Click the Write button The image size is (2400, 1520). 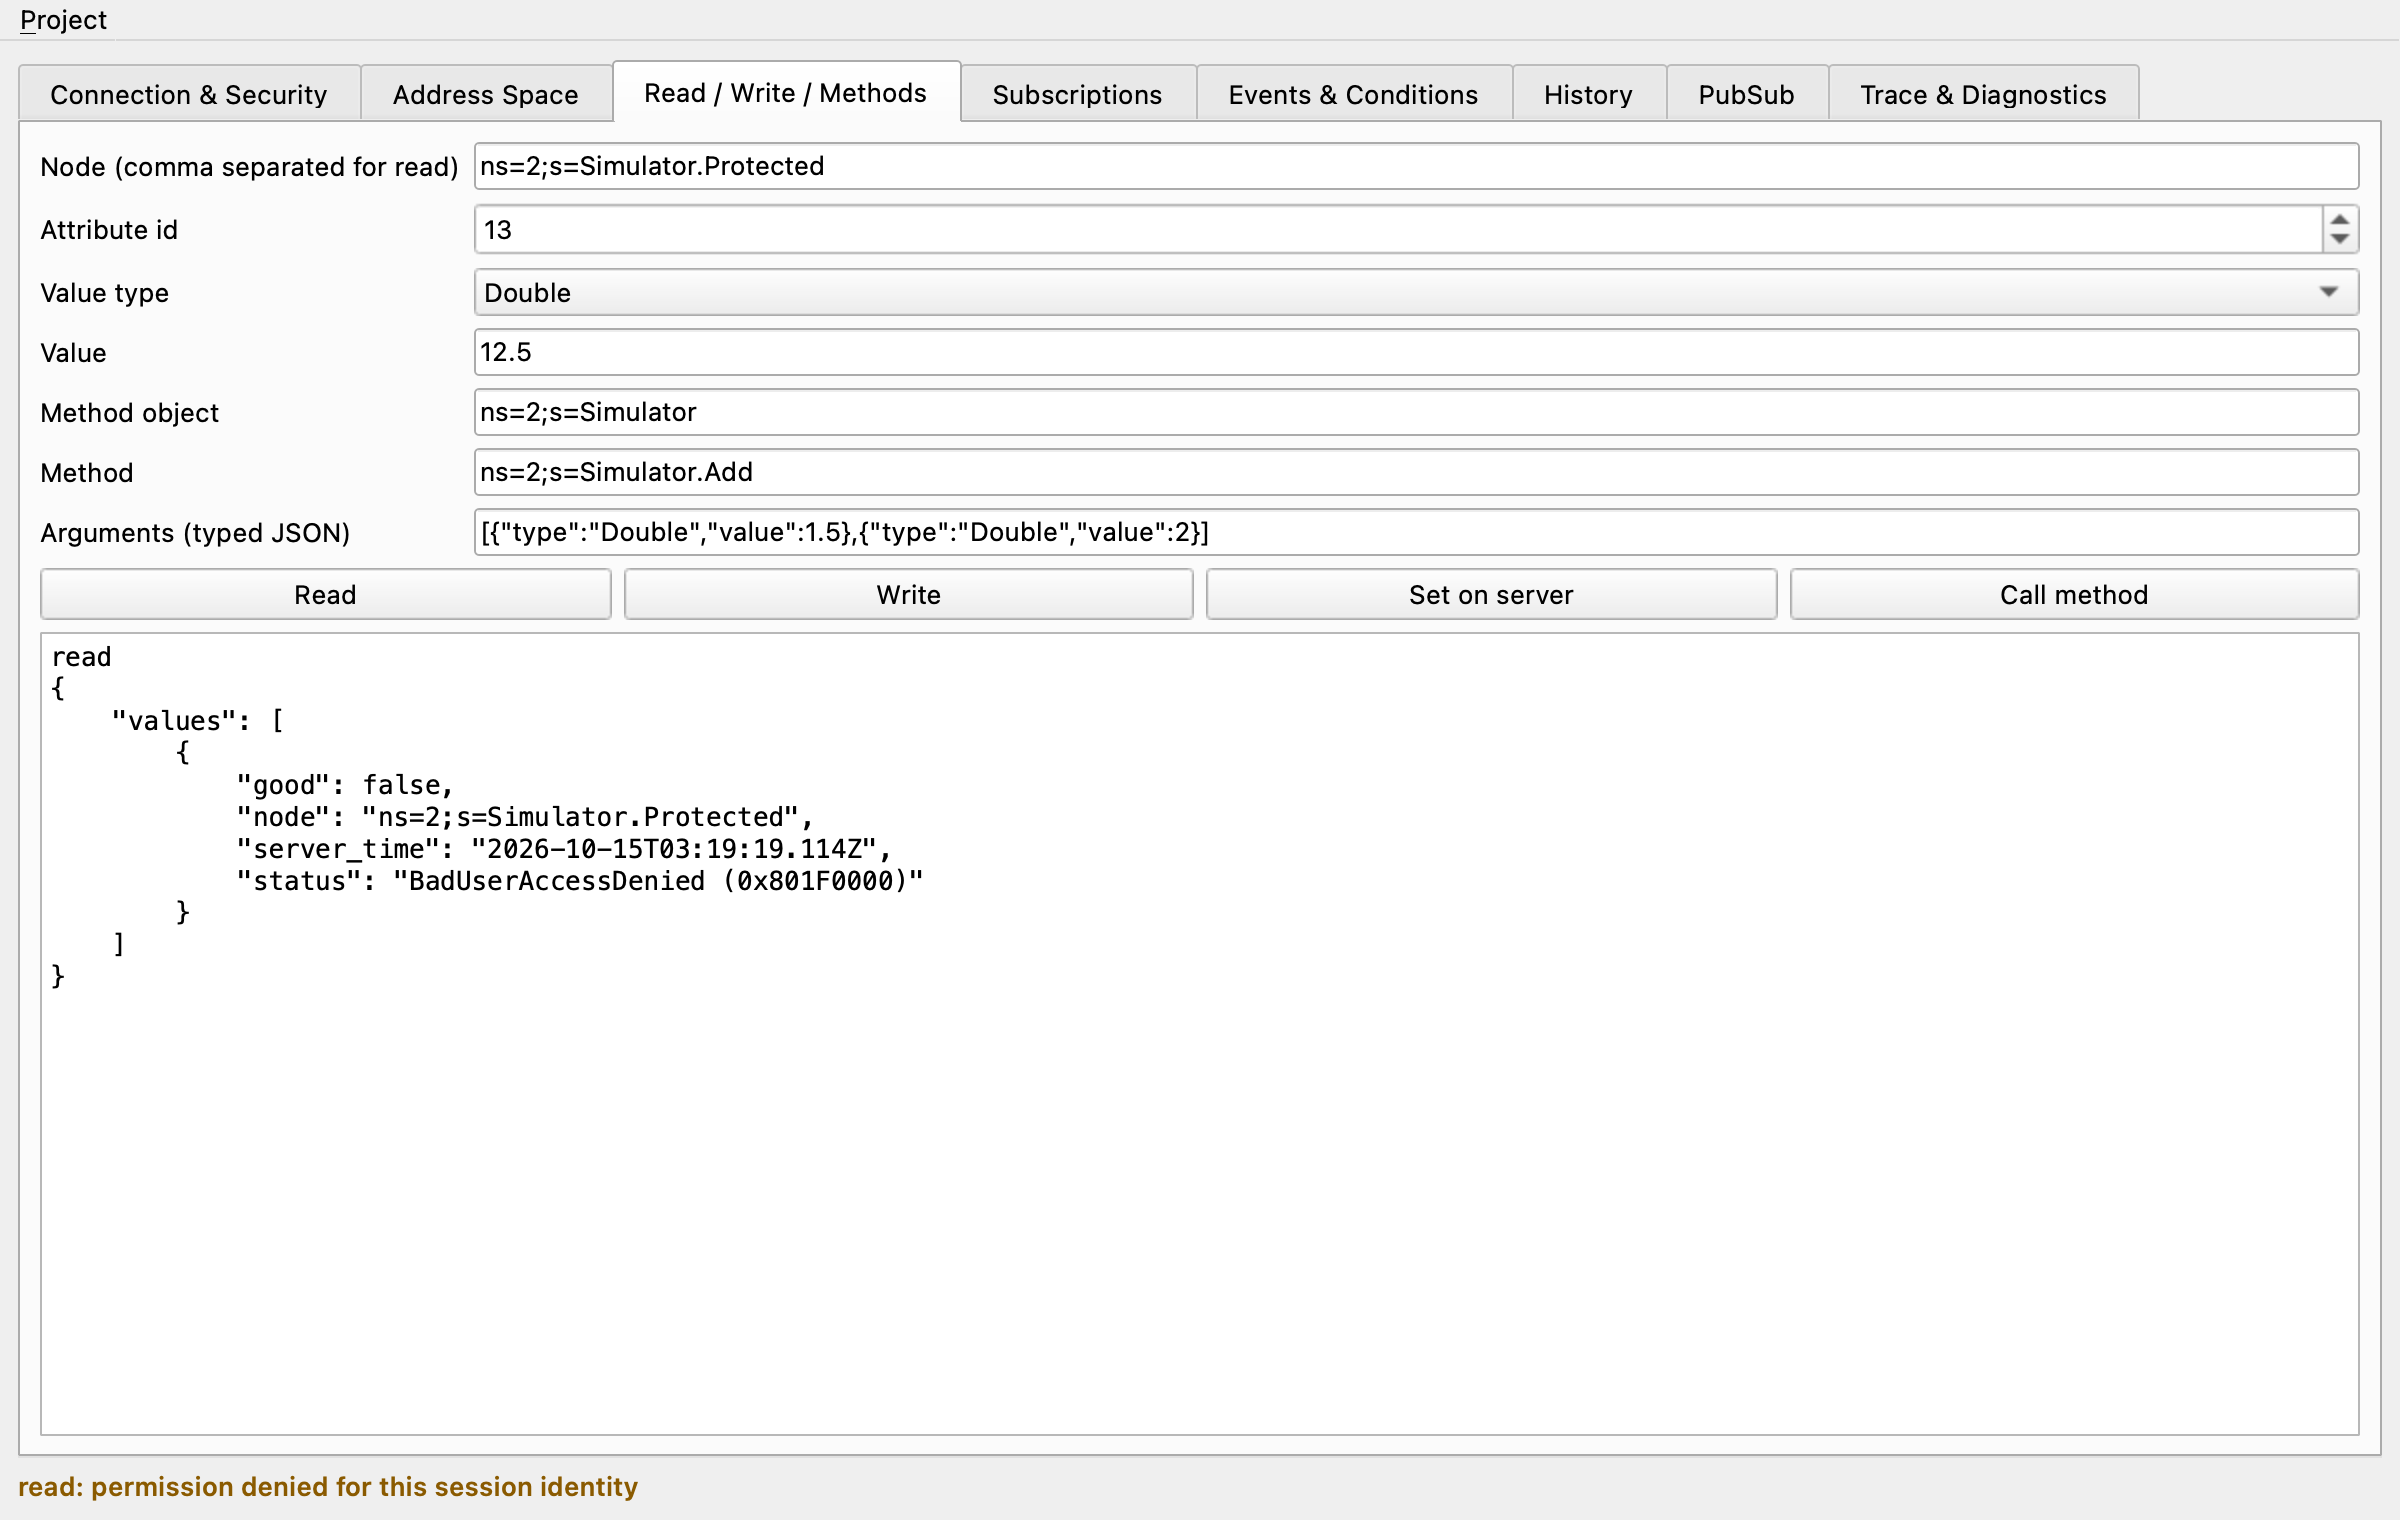click(908, 595)
